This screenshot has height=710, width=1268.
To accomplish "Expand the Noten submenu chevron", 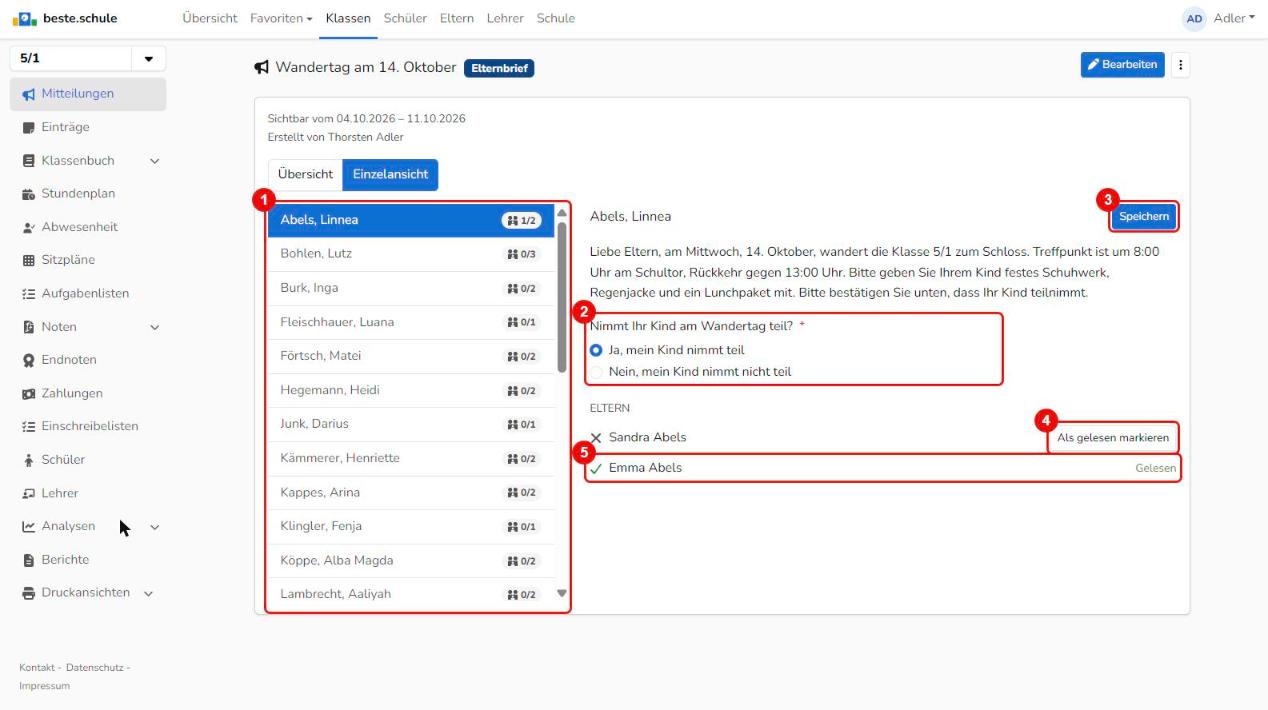I will pyautogui.click(x=154, y=327).
